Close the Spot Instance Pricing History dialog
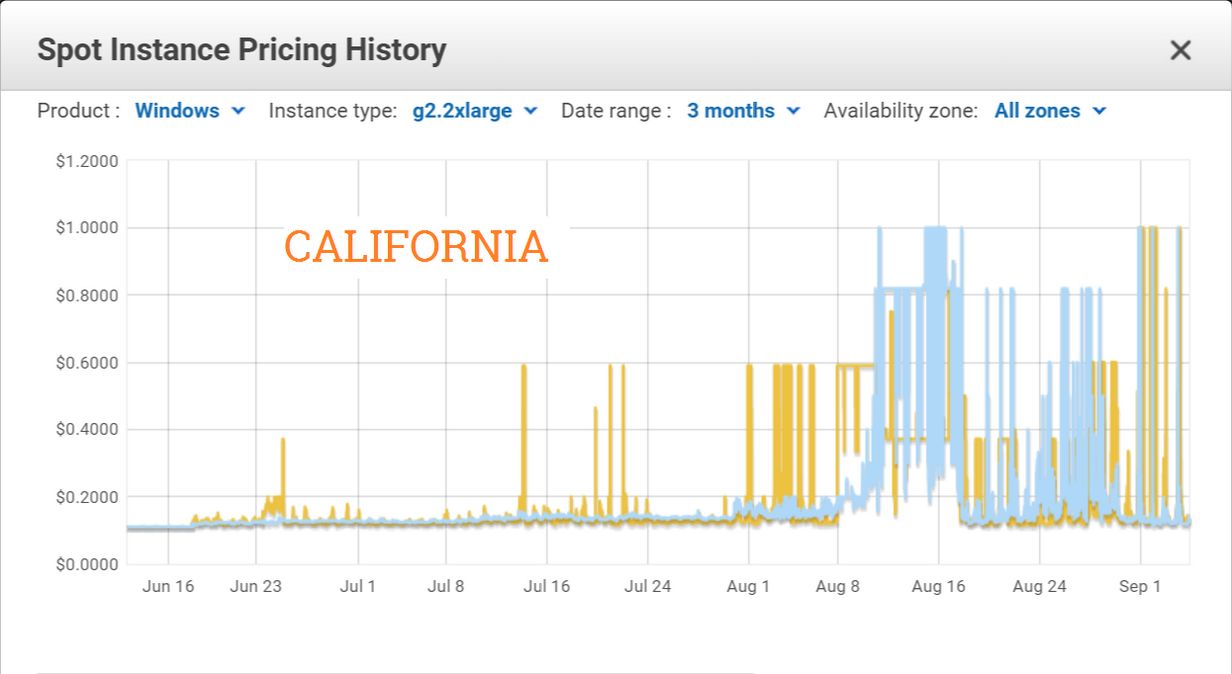 tap(1180, 50)
